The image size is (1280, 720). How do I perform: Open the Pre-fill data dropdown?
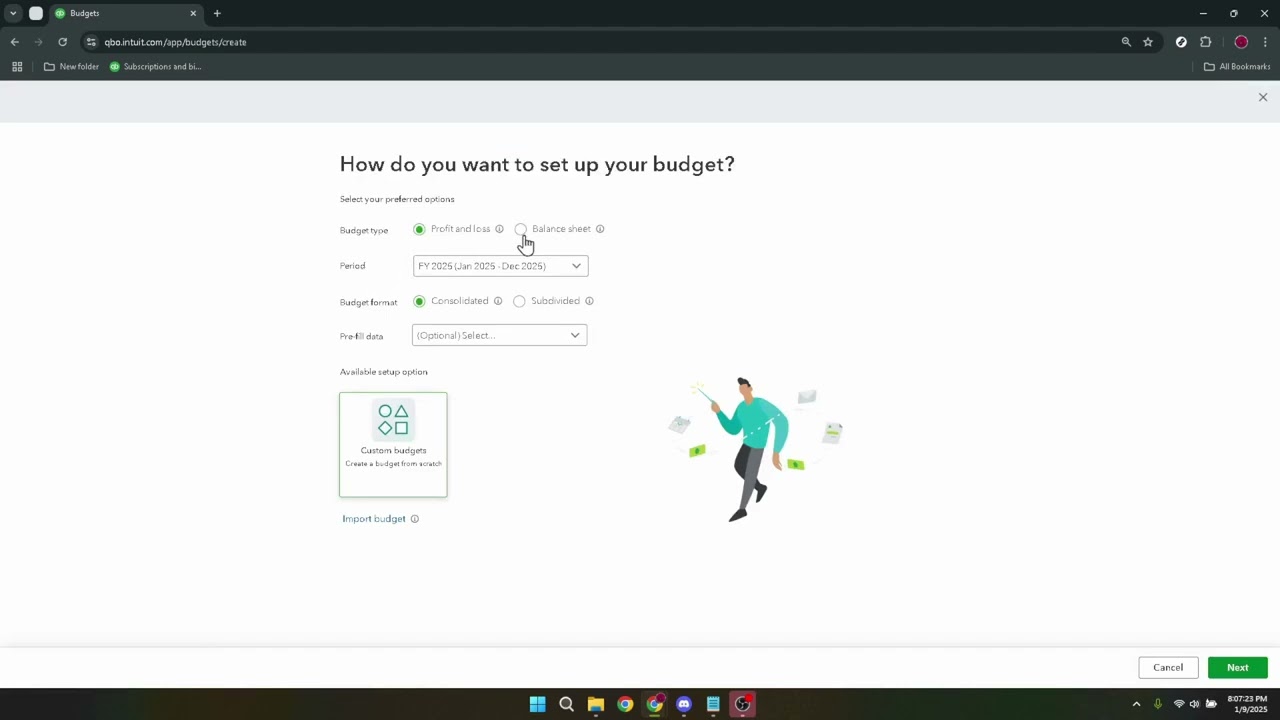499,335
